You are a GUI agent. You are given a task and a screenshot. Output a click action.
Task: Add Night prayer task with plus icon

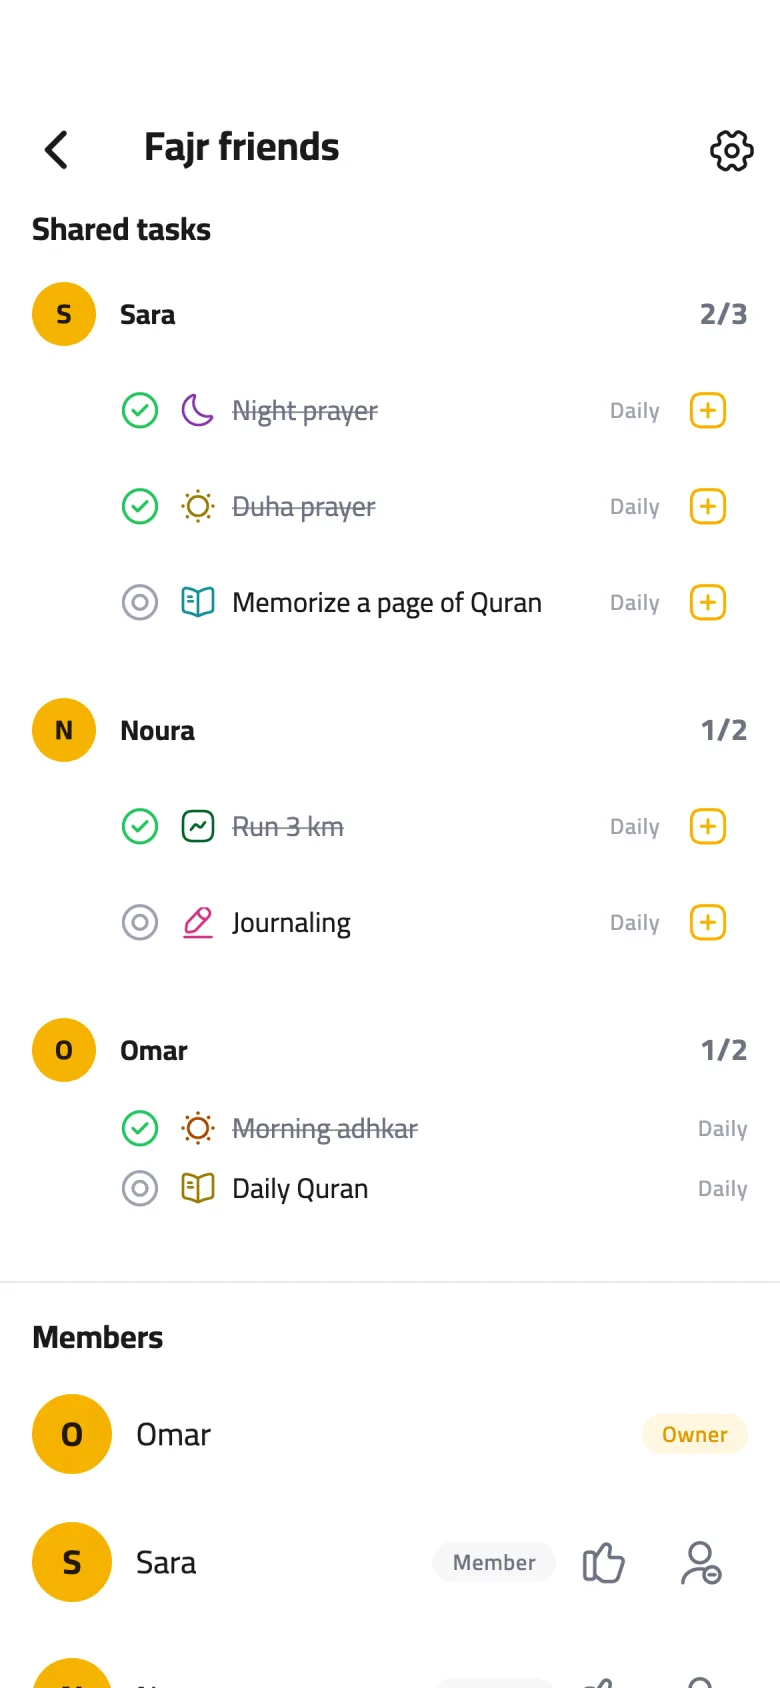[x=708, y=410]
